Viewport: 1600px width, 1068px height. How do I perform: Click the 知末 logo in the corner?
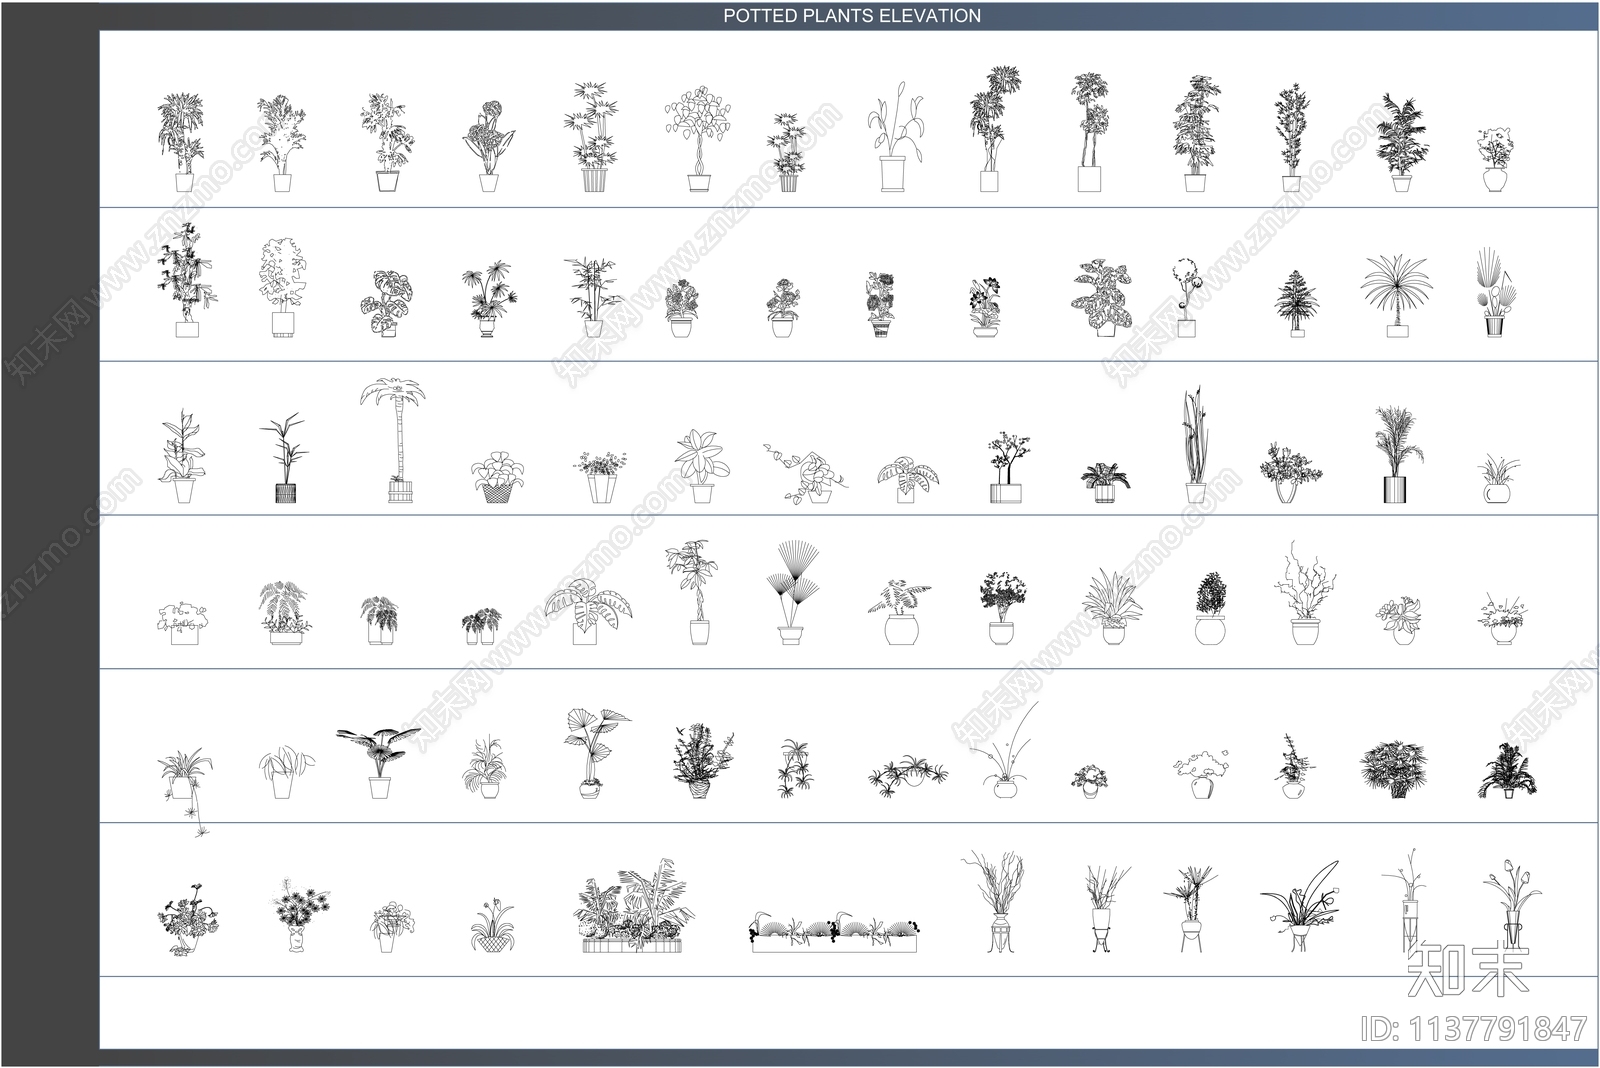tap(1467, 970)
